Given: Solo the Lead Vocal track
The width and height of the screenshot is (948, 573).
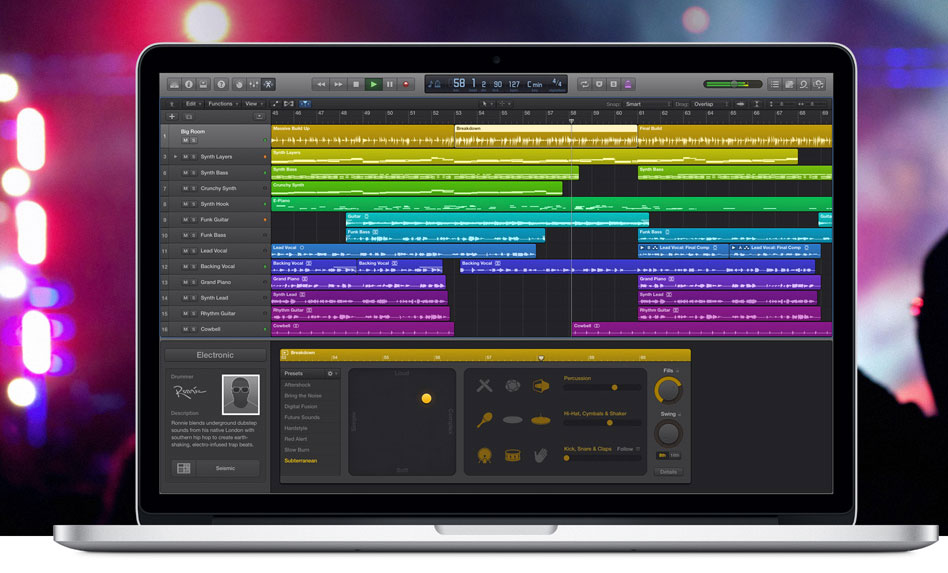Looking at the screenshot, I should [192, 251].
